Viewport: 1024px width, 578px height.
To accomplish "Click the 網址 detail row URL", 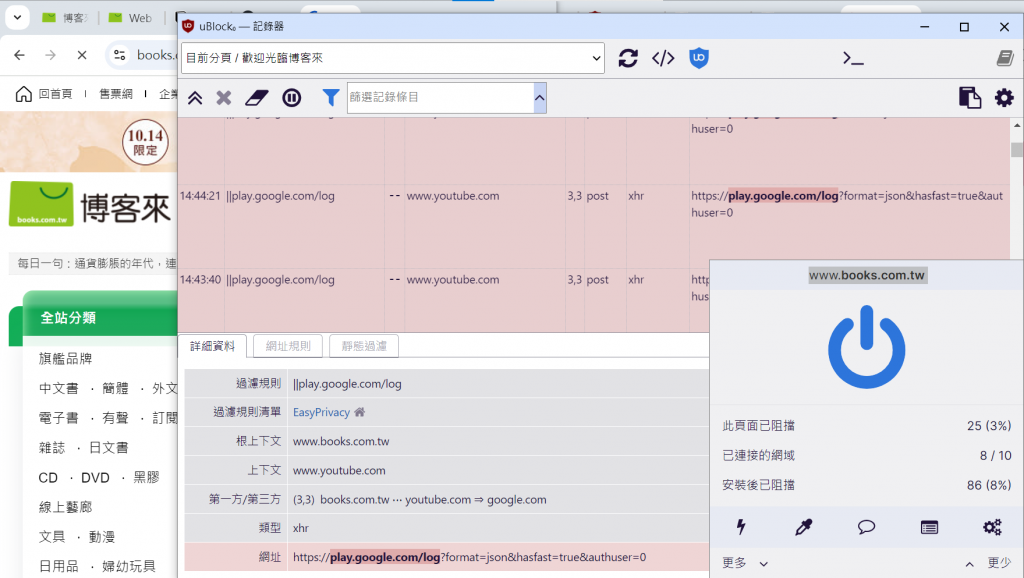I will tap(469, 557).
